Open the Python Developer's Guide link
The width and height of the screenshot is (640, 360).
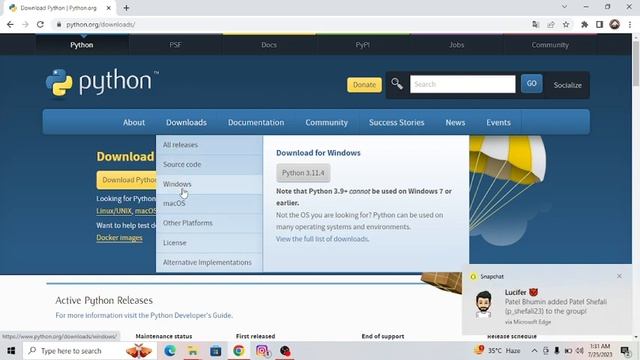point(191,315)
